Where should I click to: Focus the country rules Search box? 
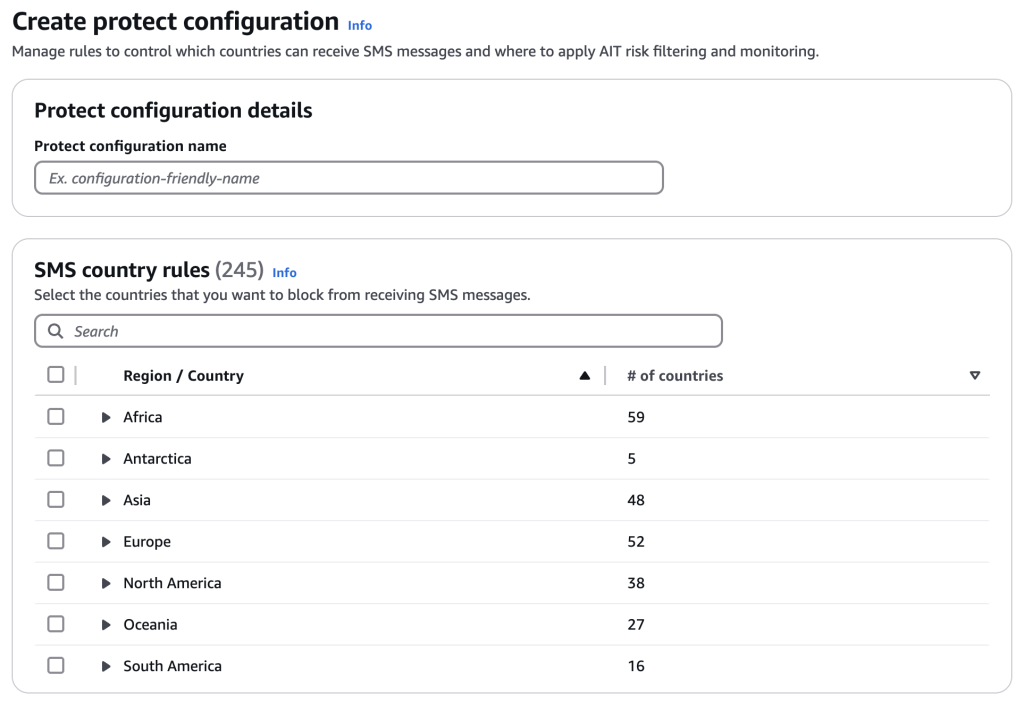click(390, 331)
